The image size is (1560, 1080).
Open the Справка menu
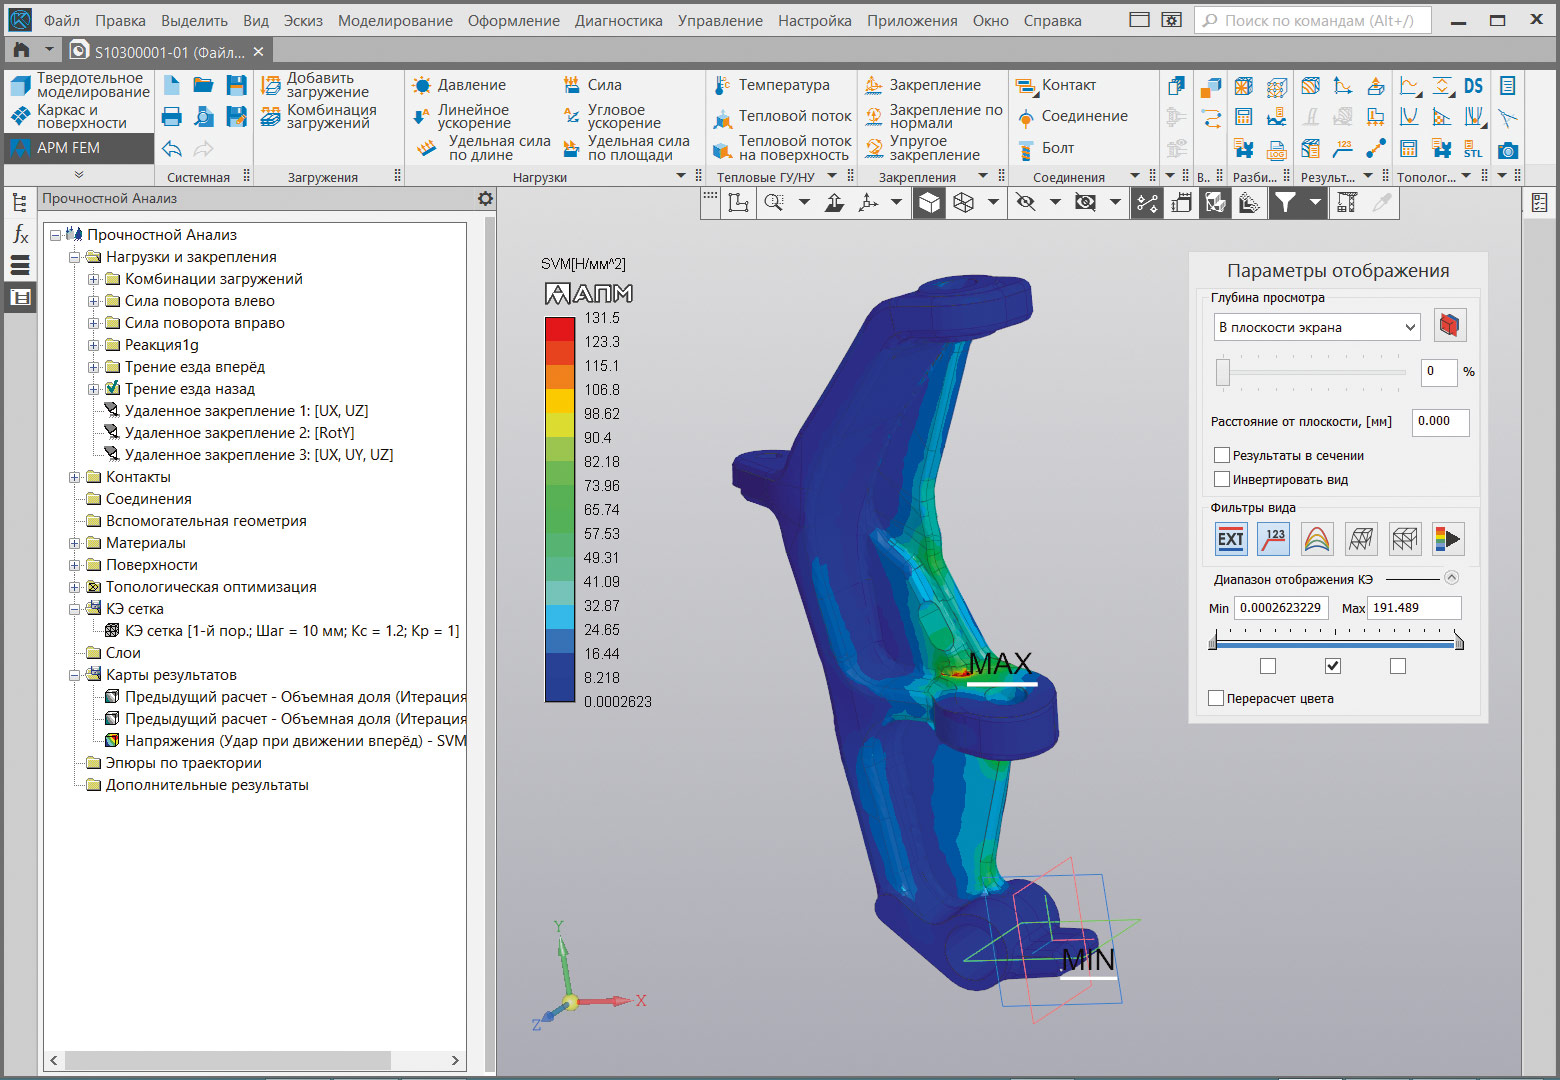(1052, 20)
